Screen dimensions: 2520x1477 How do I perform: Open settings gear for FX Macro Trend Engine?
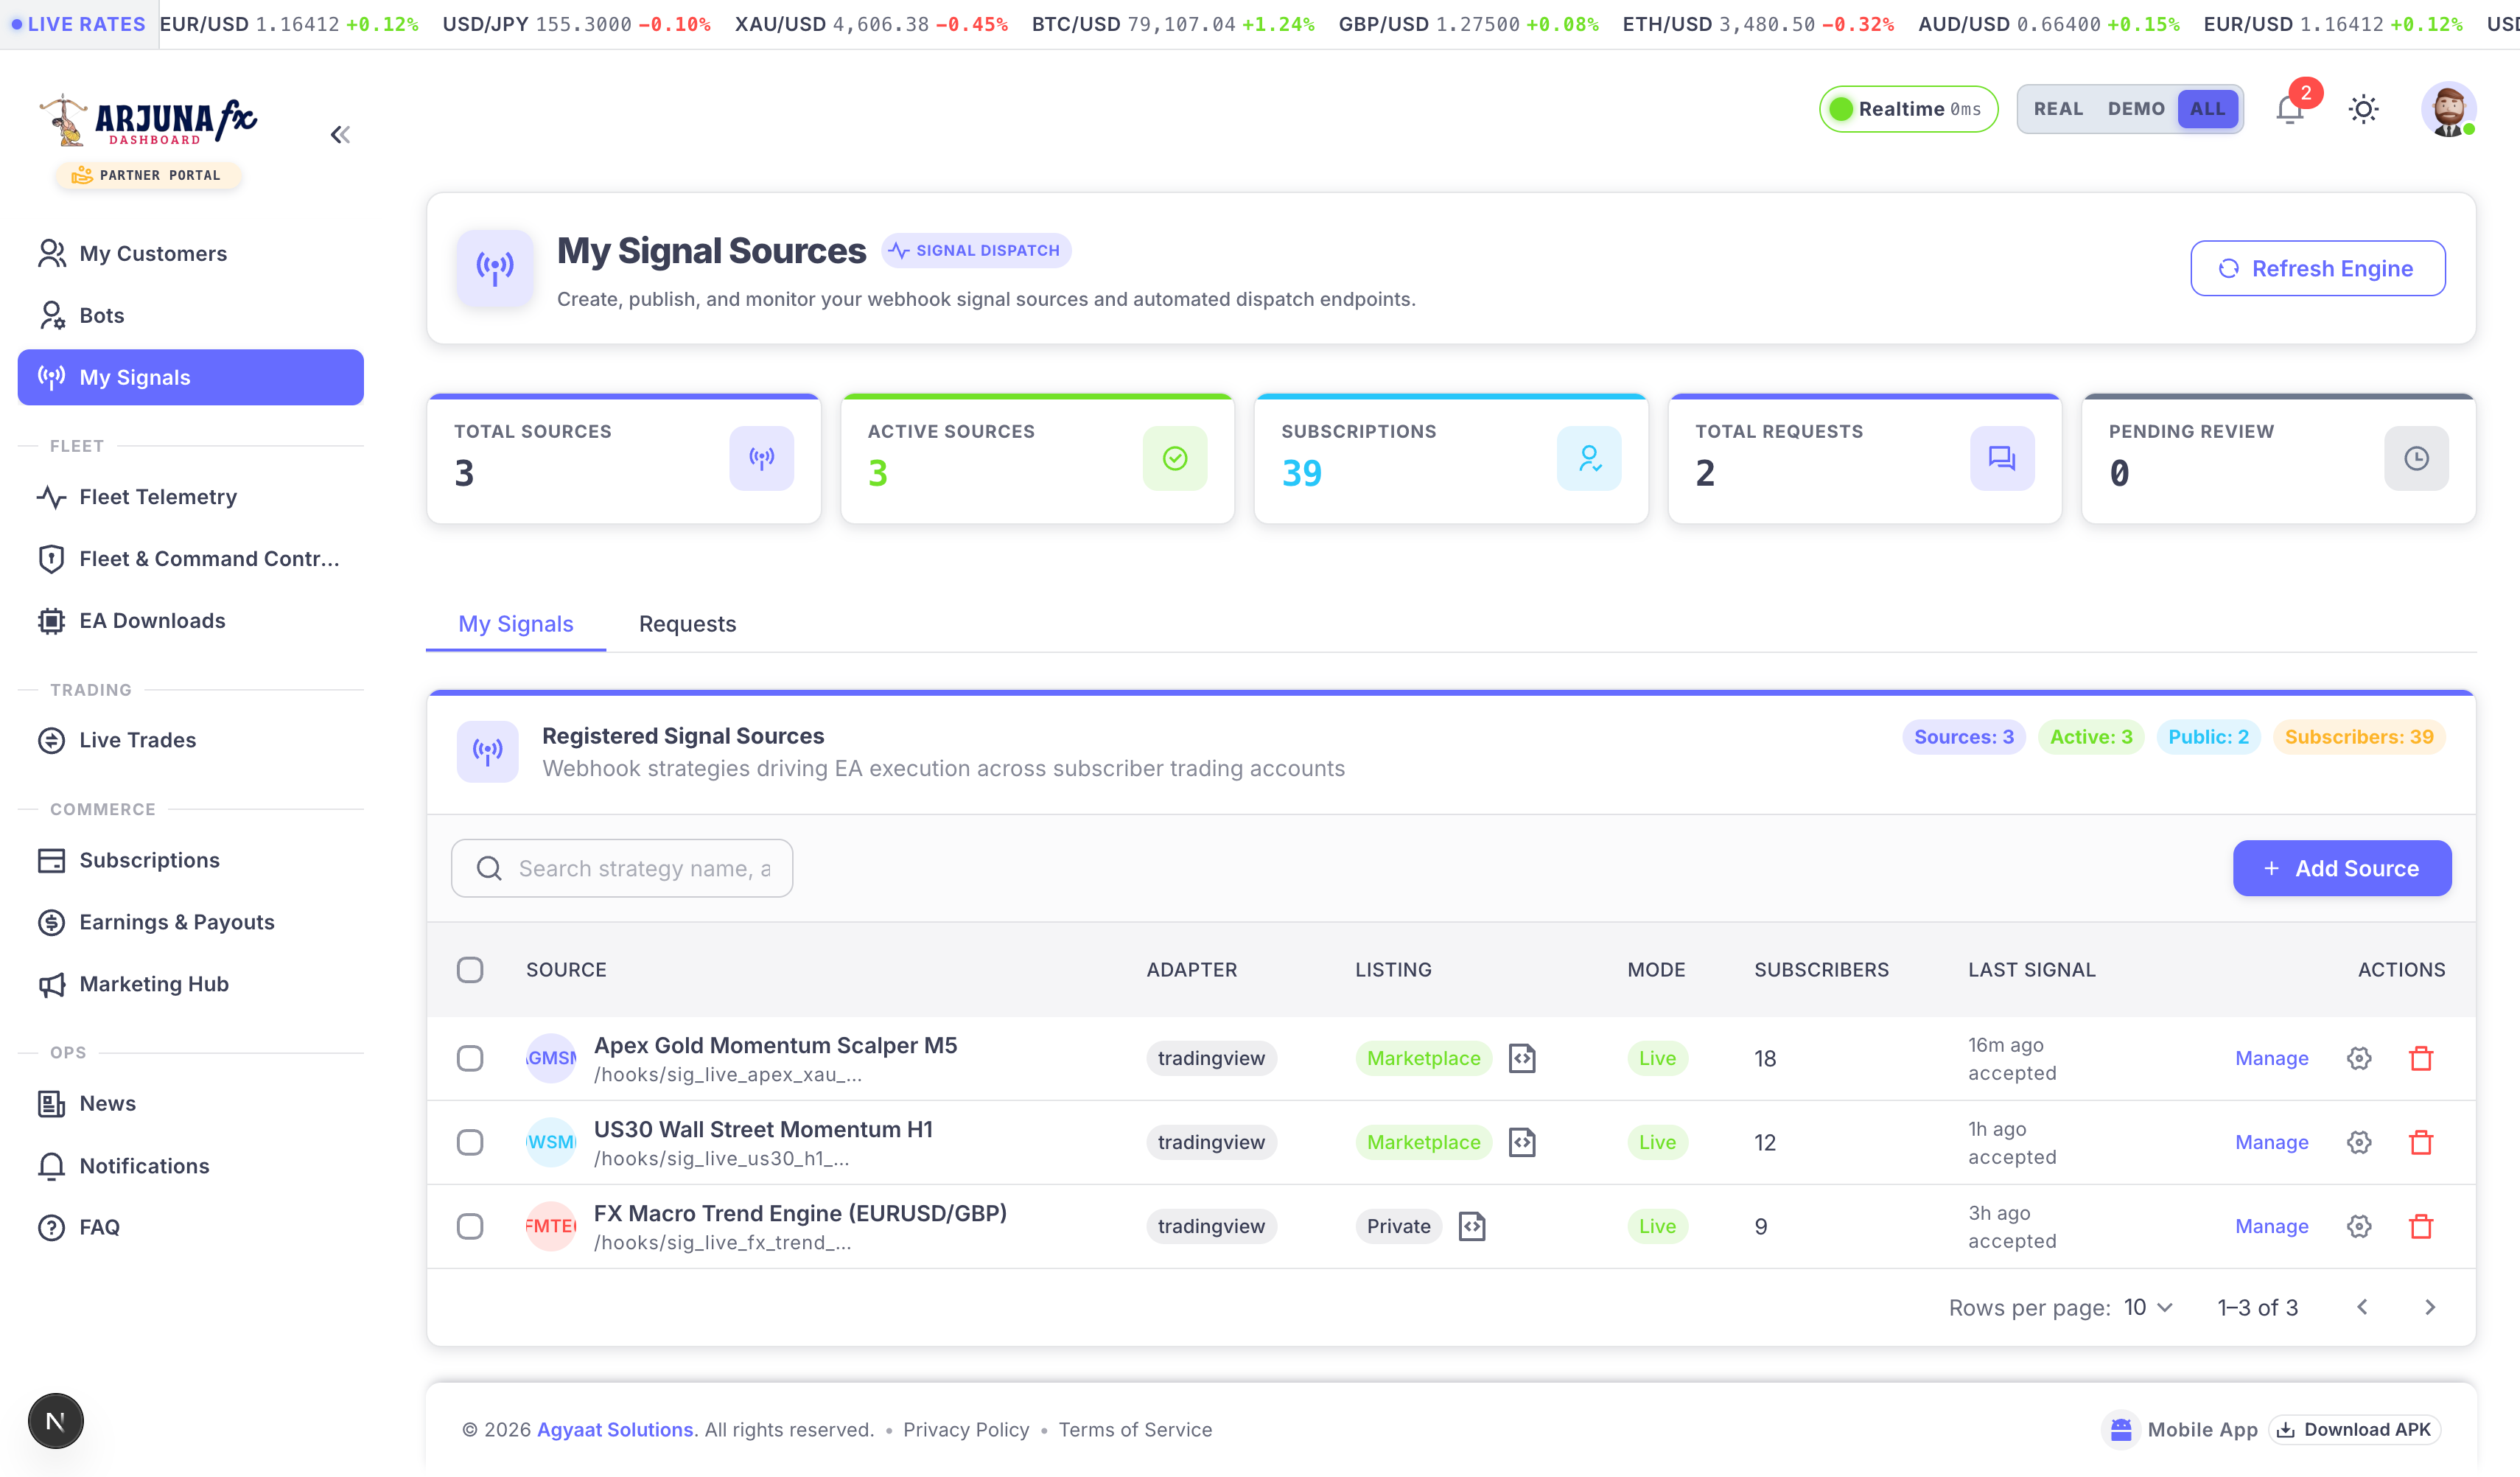[x=2359, y=1226]
